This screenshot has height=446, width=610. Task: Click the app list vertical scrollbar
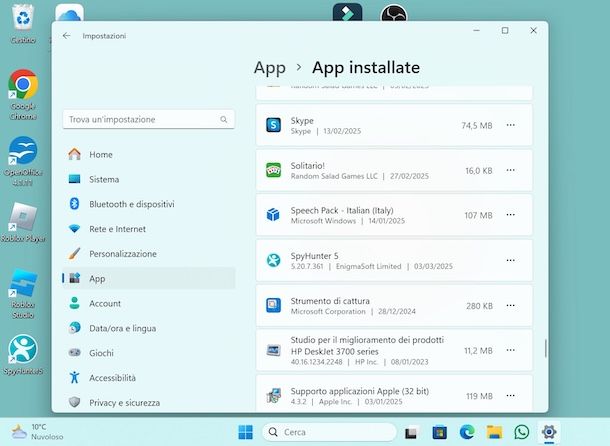[545, 348]
